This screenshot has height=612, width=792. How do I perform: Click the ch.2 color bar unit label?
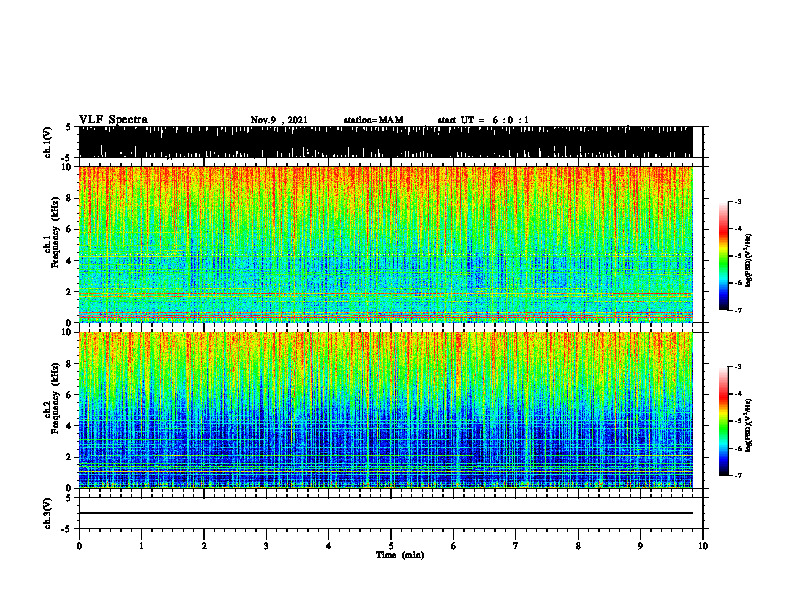749,425
